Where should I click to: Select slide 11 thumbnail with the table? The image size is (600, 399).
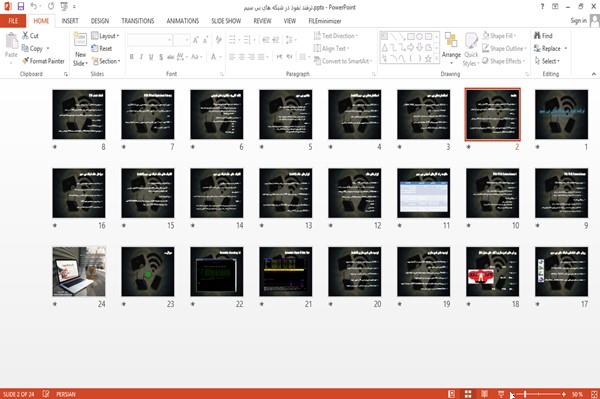pos(424,193)
